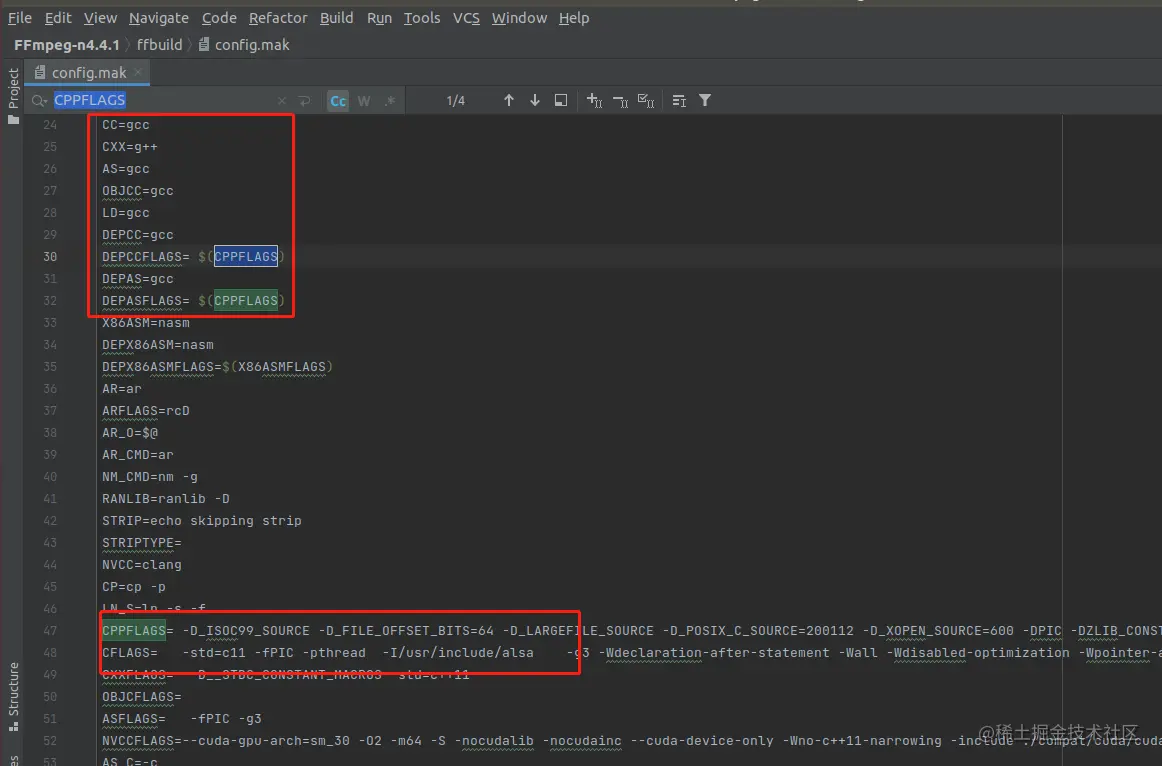The image size is (1162, 766).
Task: Toggle the Match Case (Cc) search option
Action: (338, 100)
